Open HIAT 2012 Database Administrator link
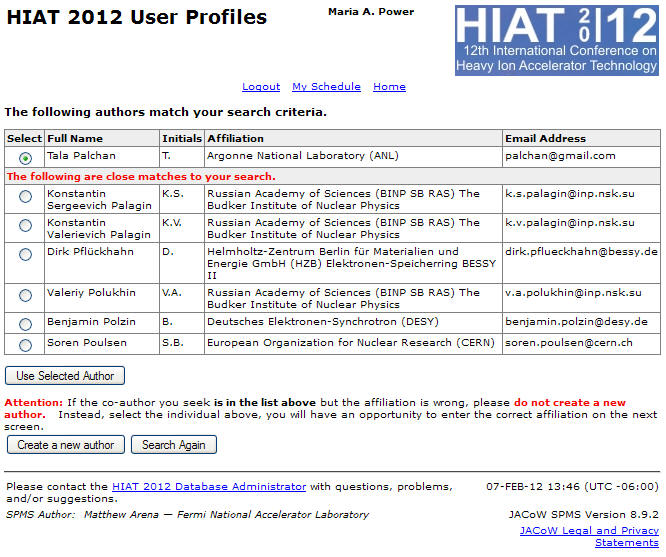 click(x=209, y=486)
